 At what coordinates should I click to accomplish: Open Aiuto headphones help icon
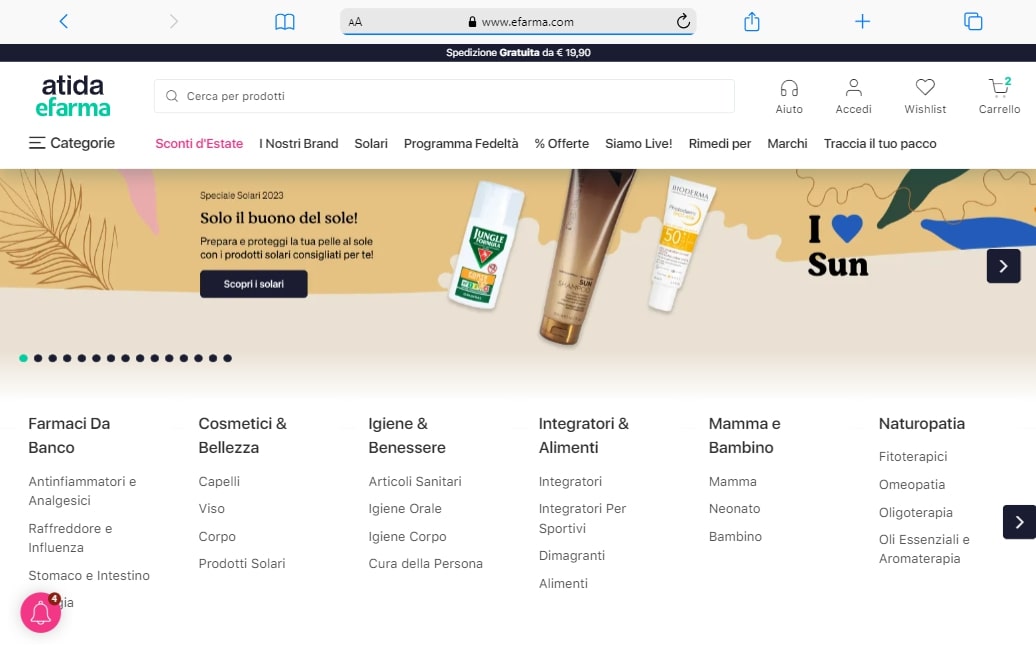click(789, 96)
